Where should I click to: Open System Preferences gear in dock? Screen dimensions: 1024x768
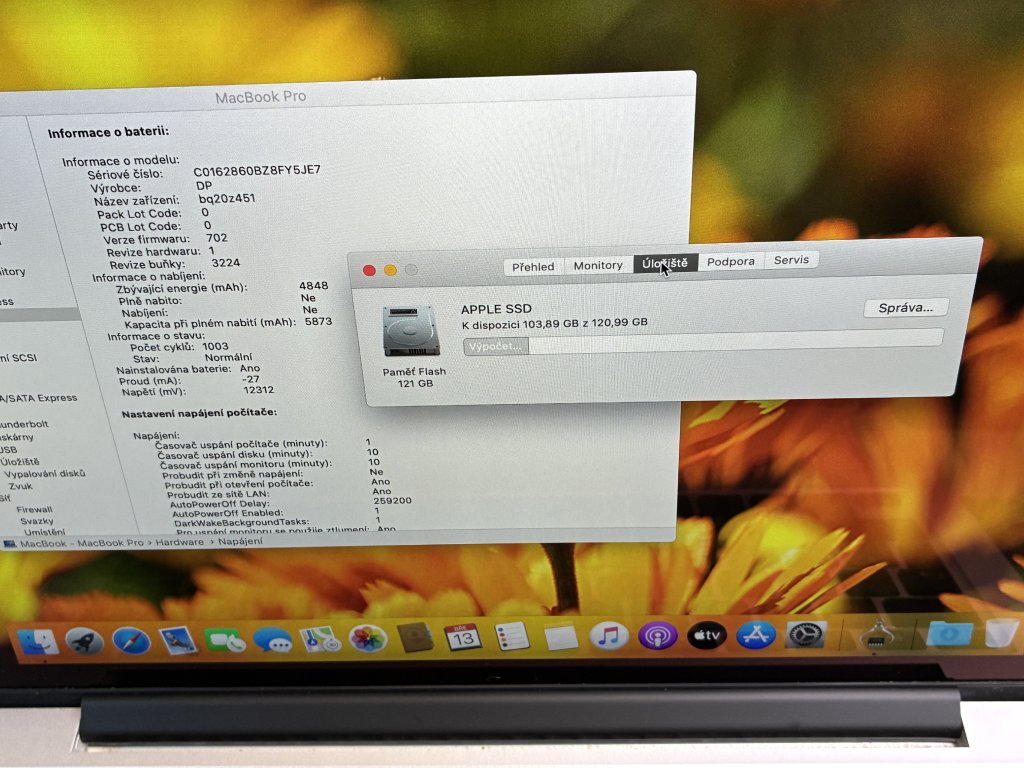click(x=805, y=634)
